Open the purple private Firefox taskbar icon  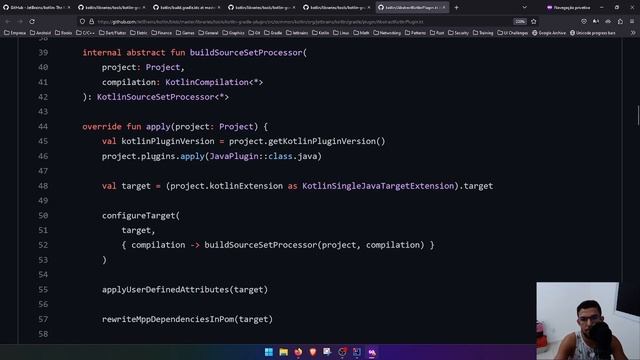click(x=371, y=352)
